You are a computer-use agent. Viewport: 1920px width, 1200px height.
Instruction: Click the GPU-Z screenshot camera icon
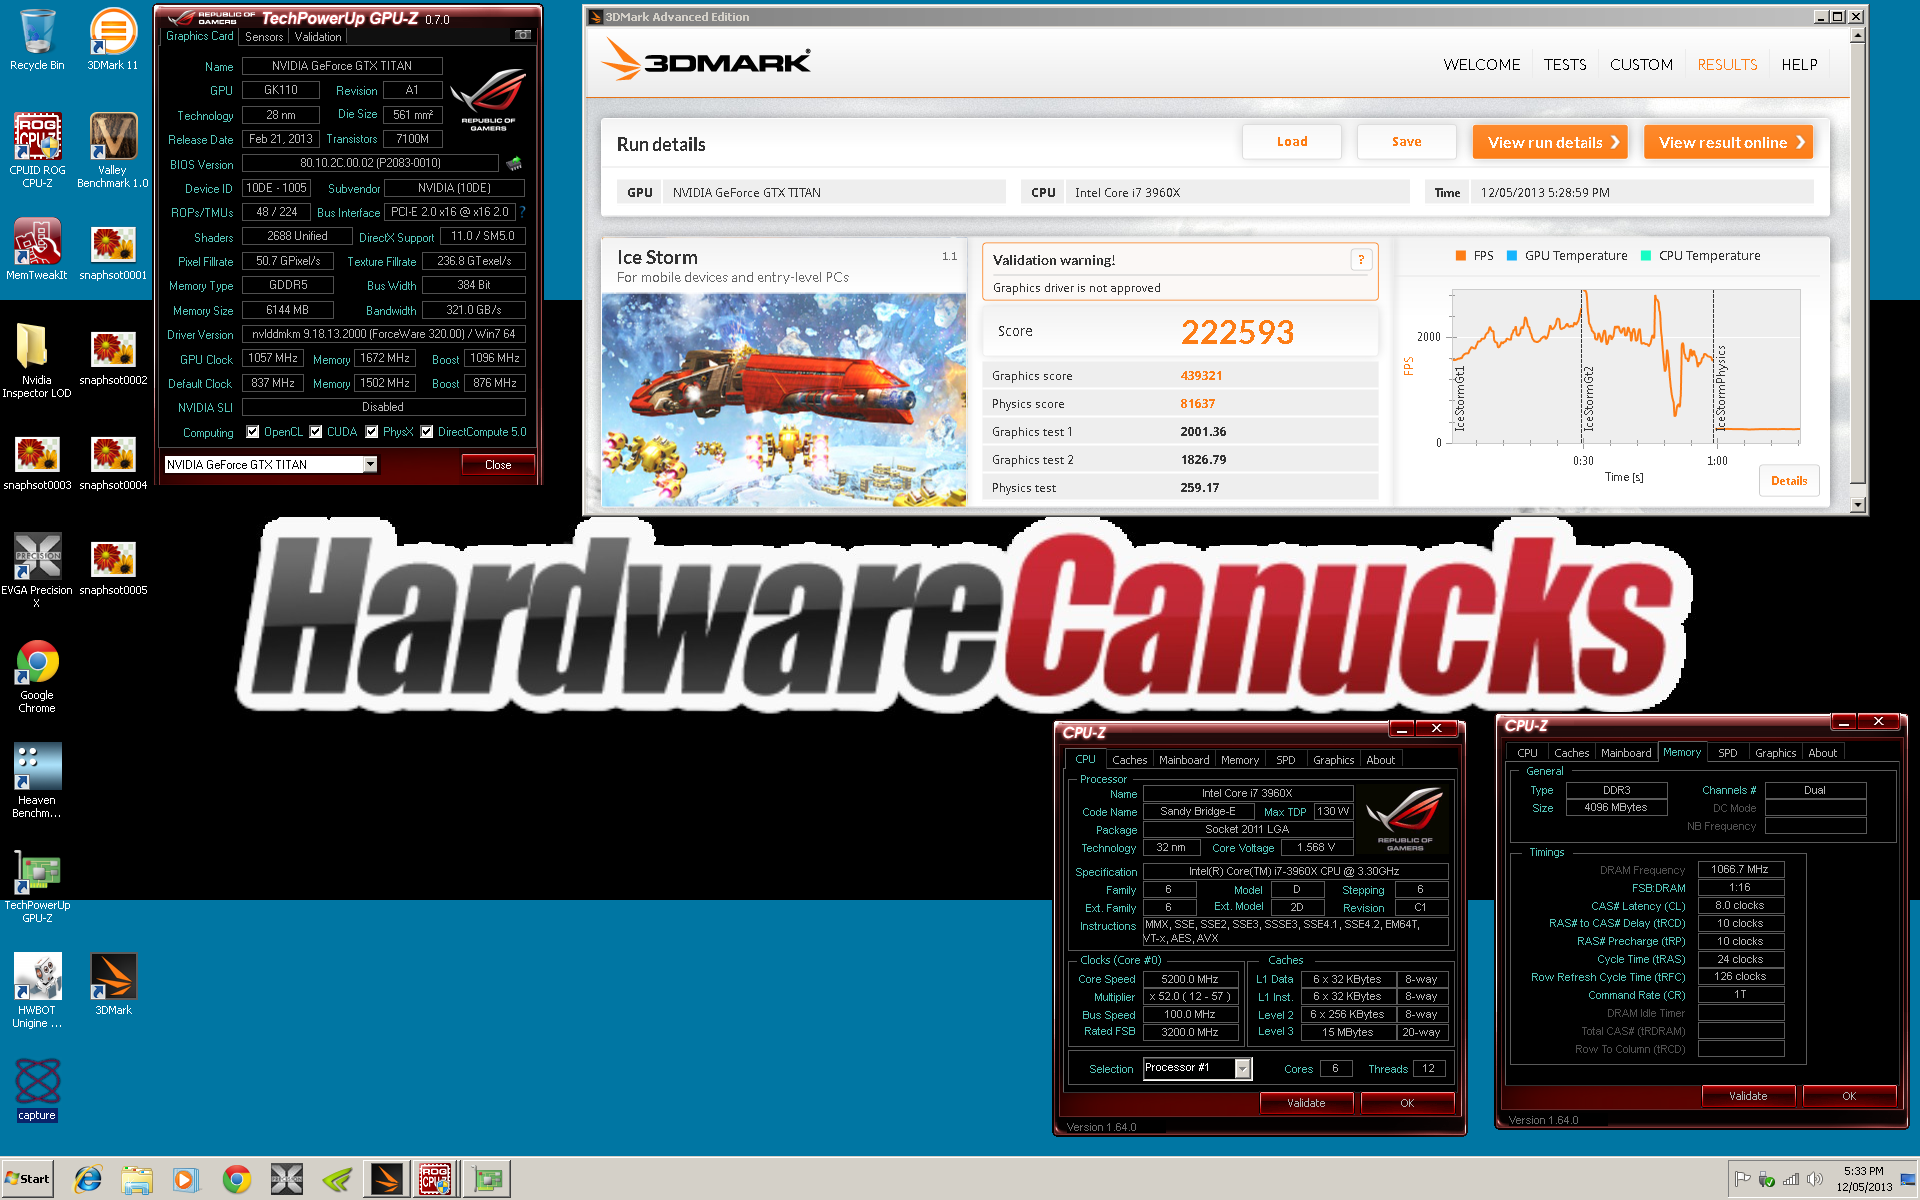pos(522,35)
